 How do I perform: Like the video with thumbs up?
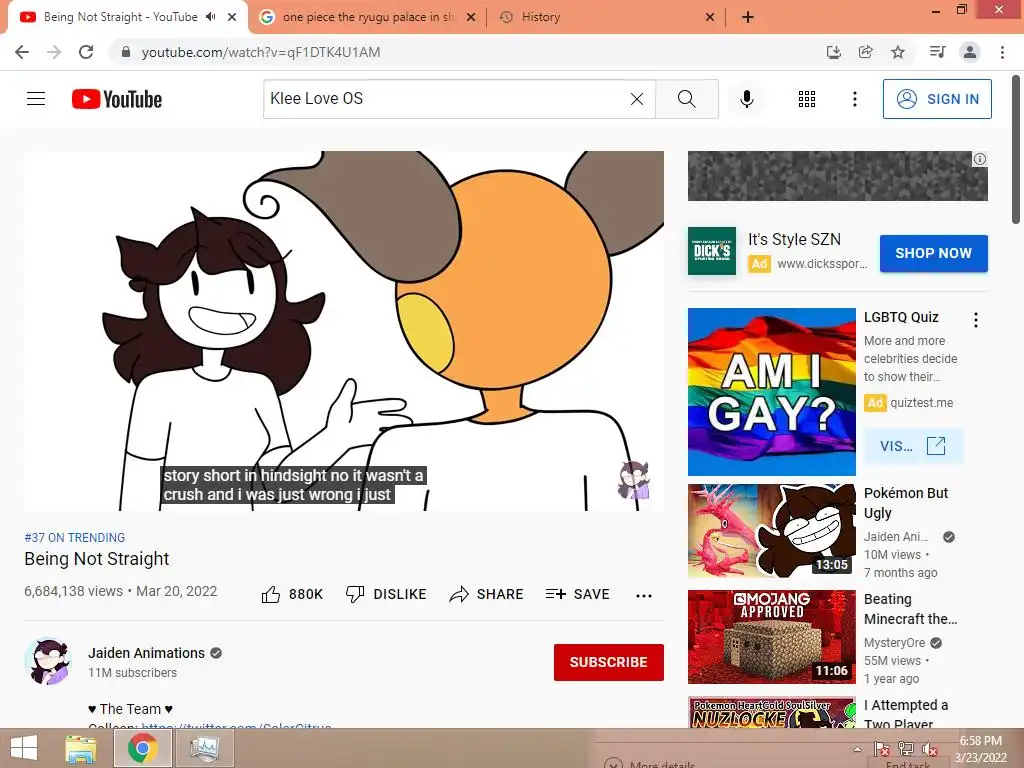point(292,594)
